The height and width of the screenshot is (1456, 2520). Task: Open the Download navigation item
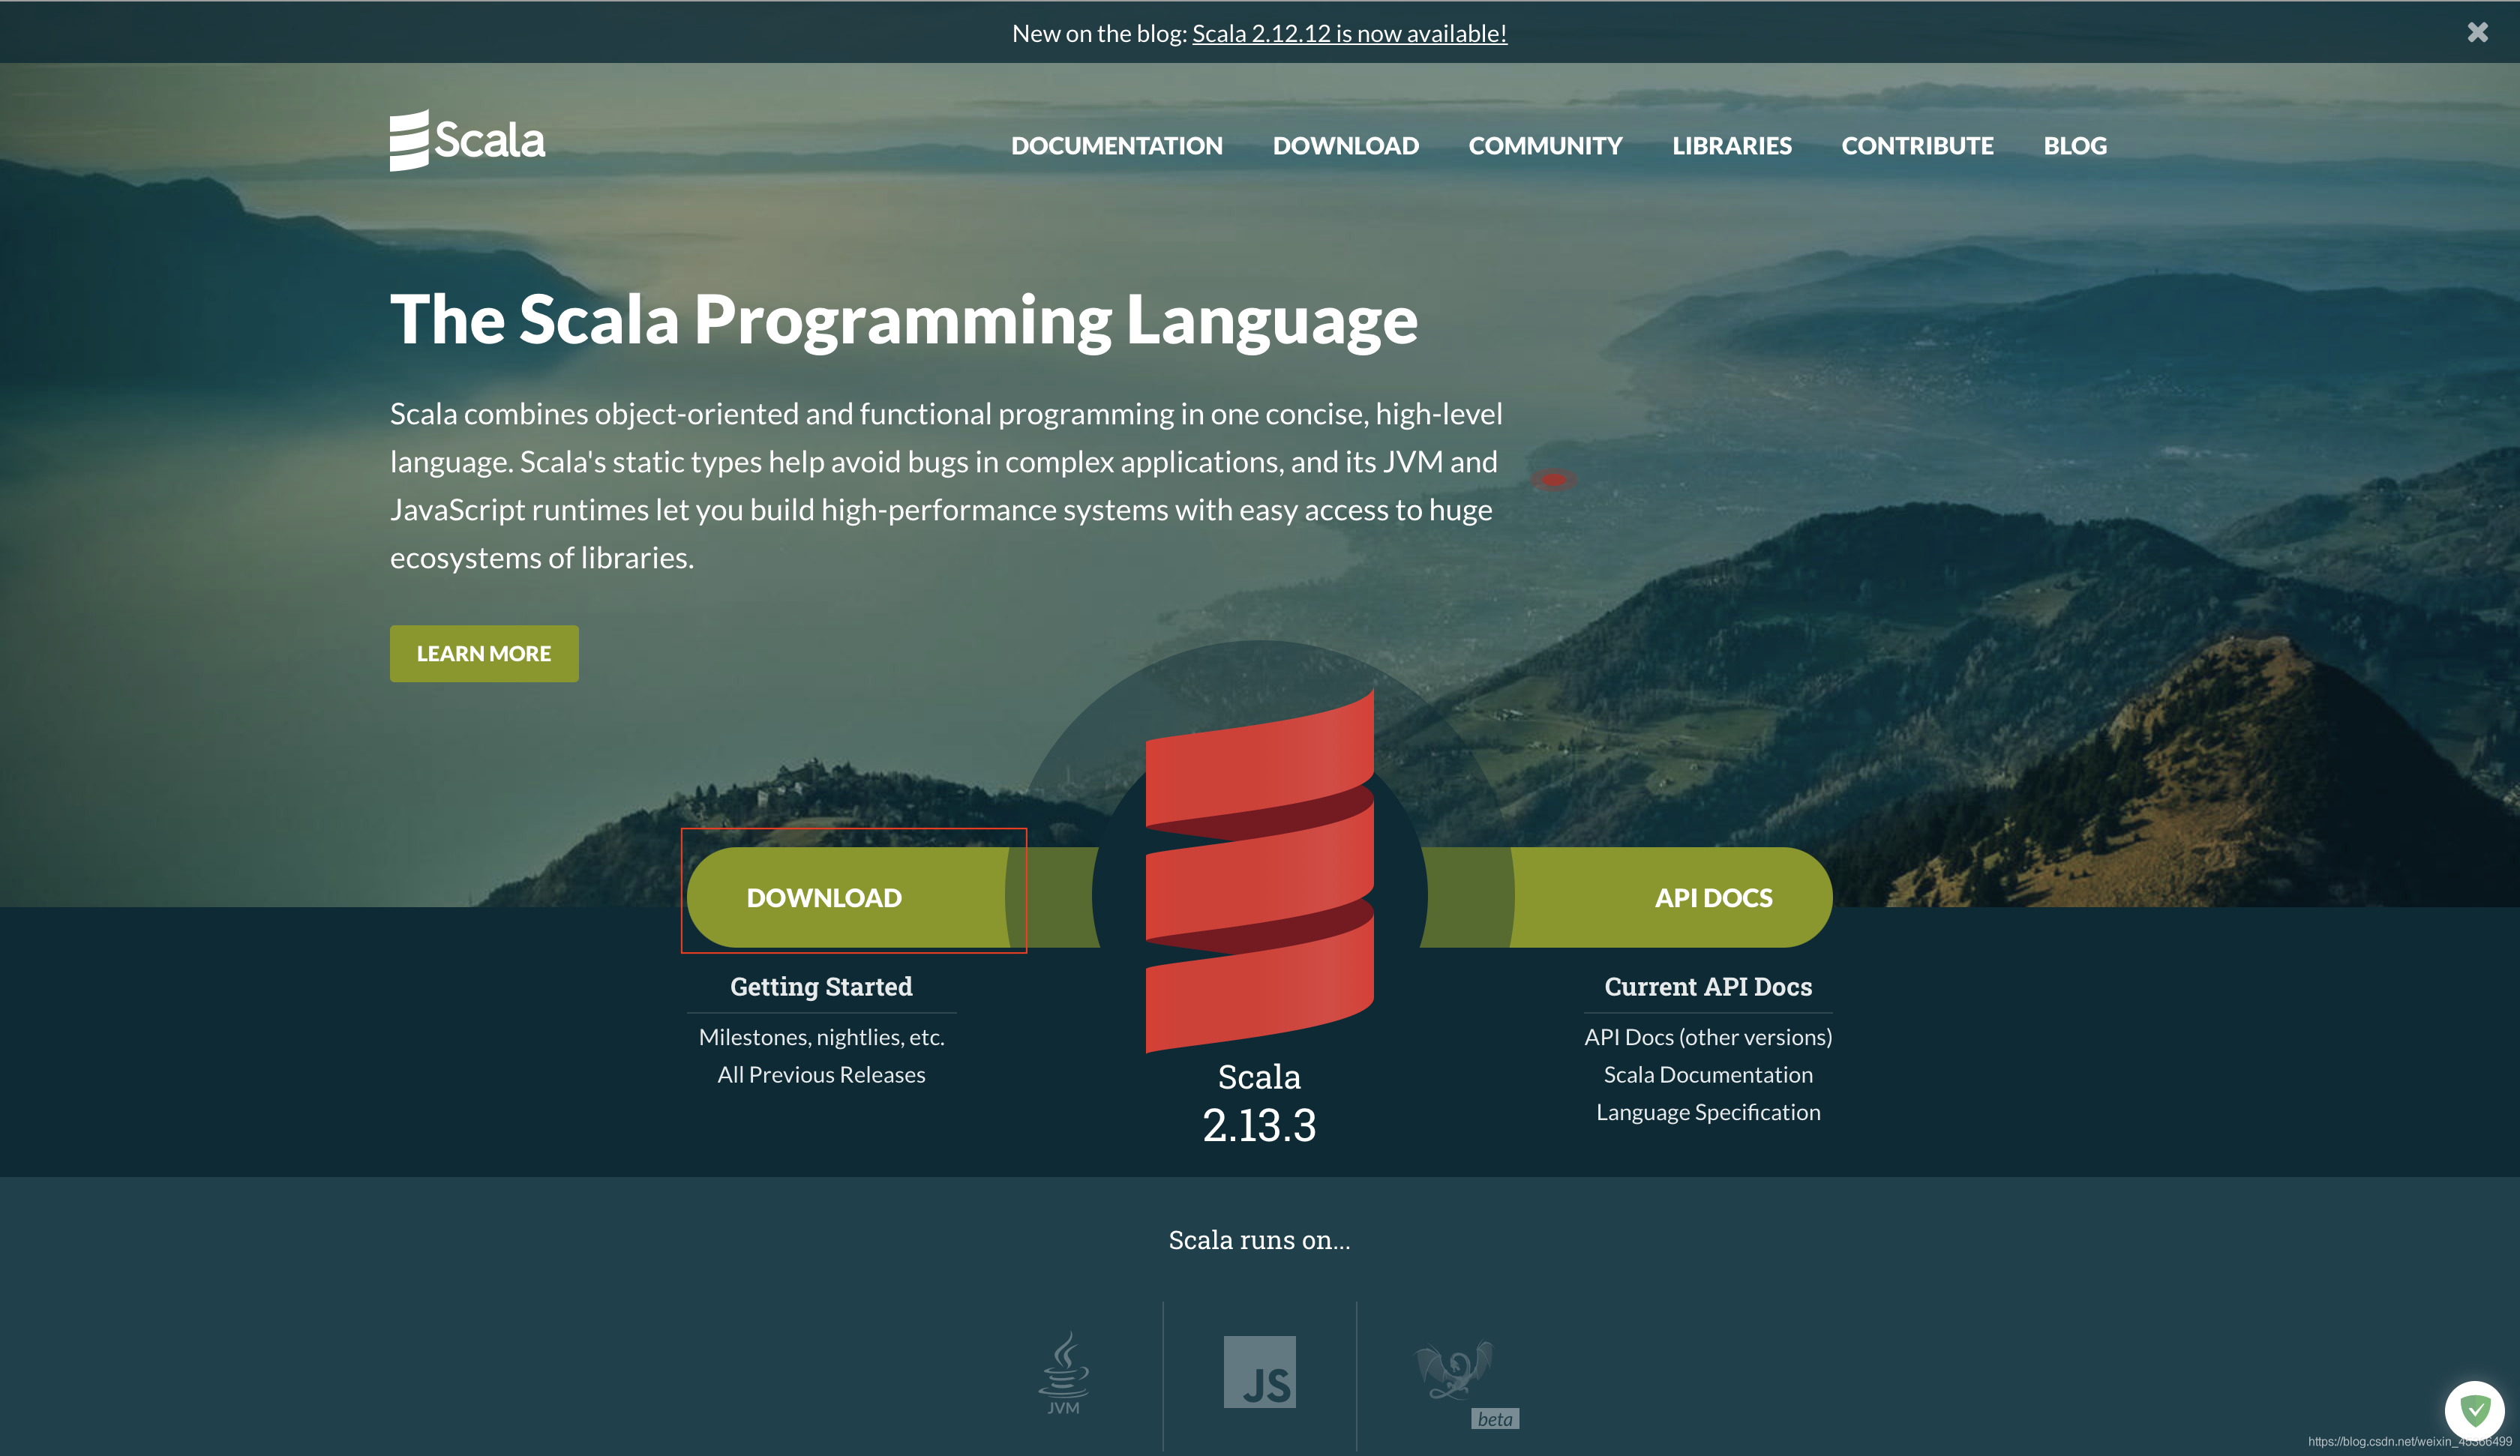pyautogui.click(x=1345, y=146)
